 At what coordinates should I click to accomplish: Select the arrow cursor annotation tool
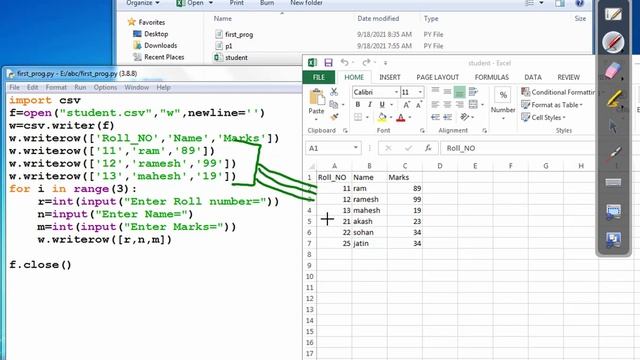pos(613,127)
